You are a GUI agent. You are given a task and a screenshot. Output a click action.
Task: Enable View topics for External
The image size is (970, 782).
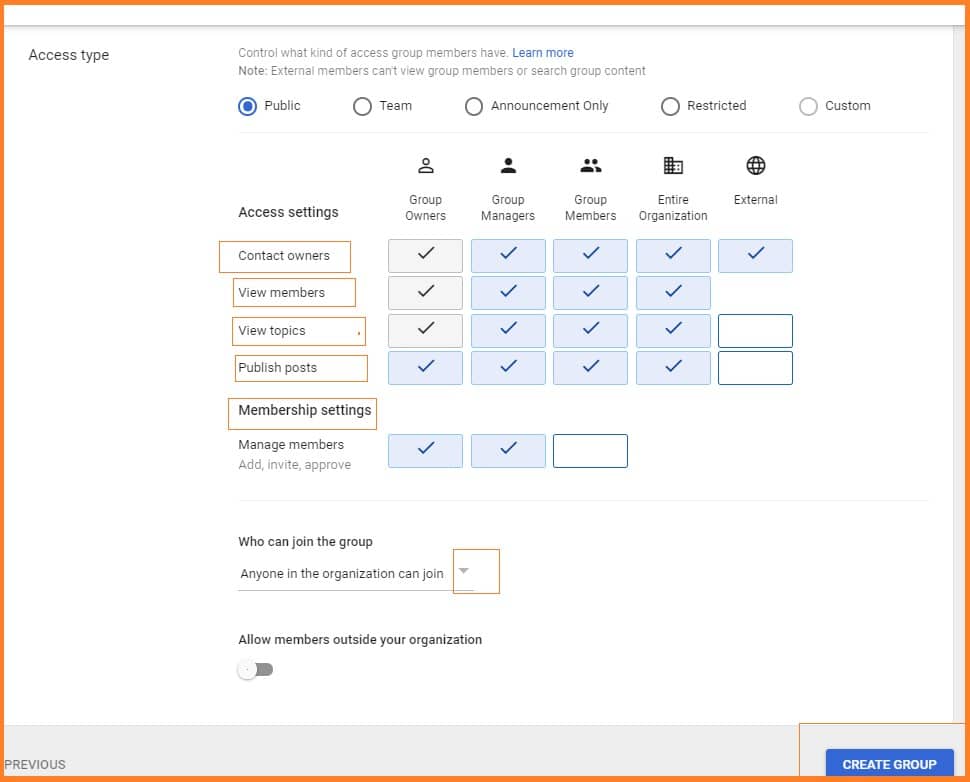(x=755, y=331)
